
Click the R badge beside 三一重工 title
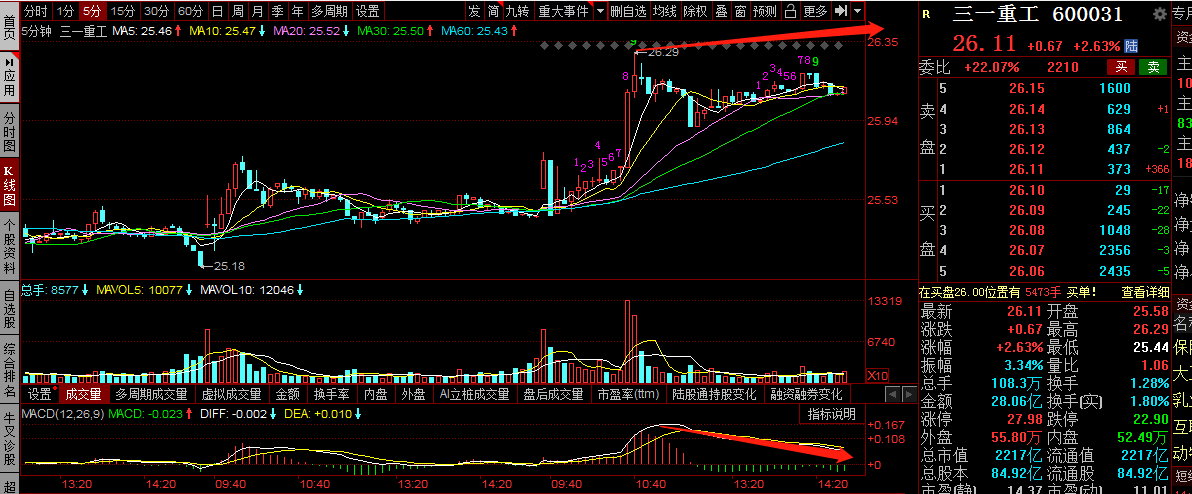point(926,14)
